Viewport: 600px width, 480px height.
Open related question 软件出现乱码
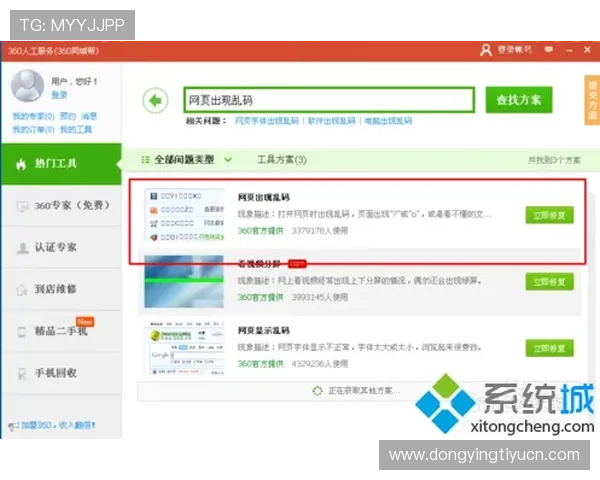click(x=332, y=121)
